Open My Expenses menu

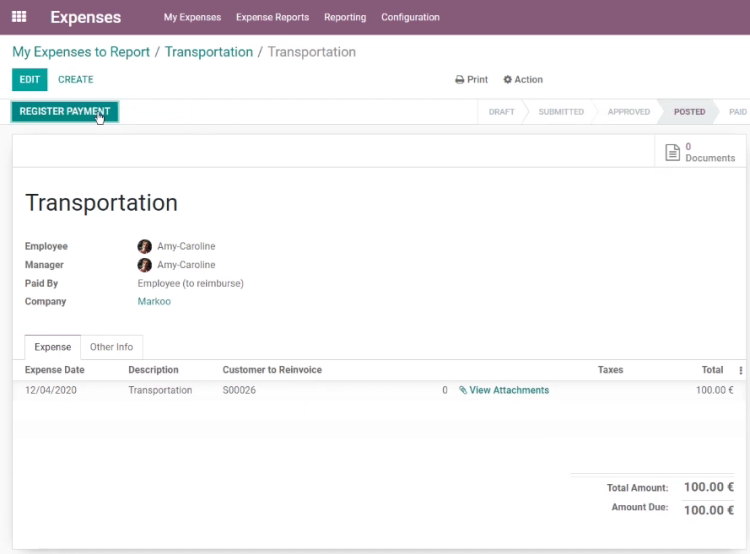coord(192,17)
